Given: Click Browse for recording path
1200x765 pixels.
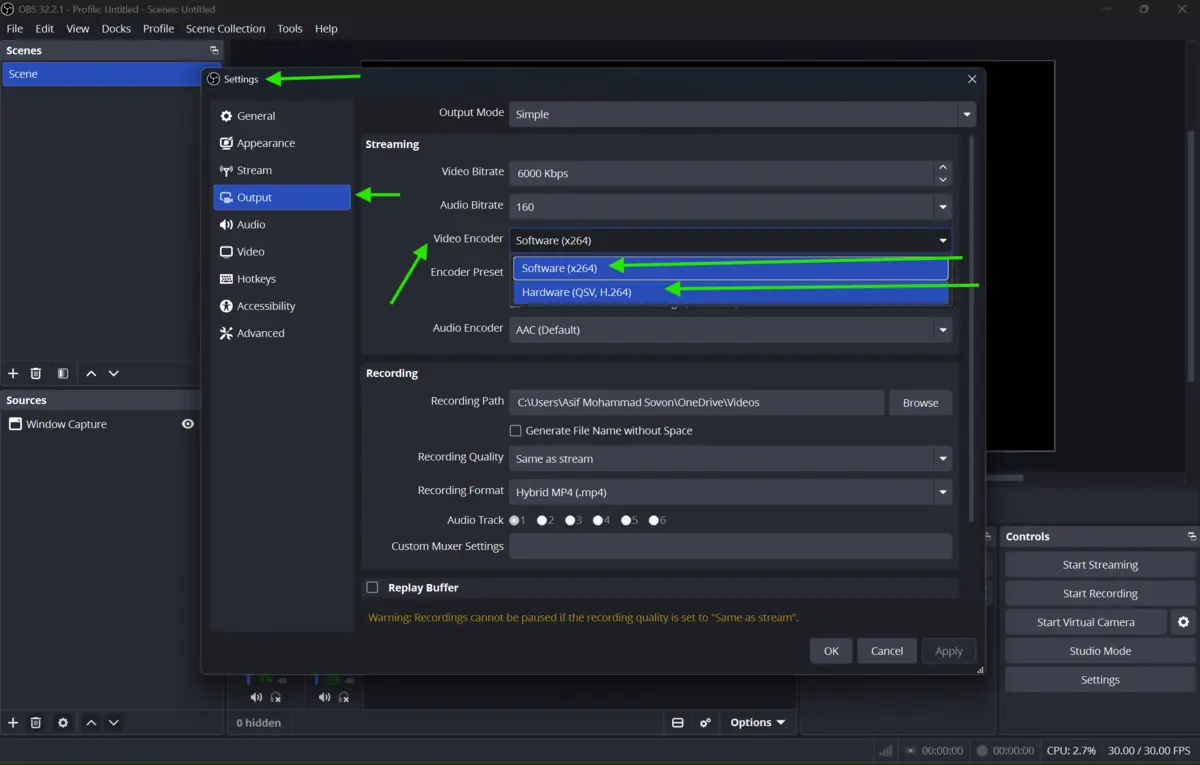Looking at the screenshot, I should [x=920, y=402].
